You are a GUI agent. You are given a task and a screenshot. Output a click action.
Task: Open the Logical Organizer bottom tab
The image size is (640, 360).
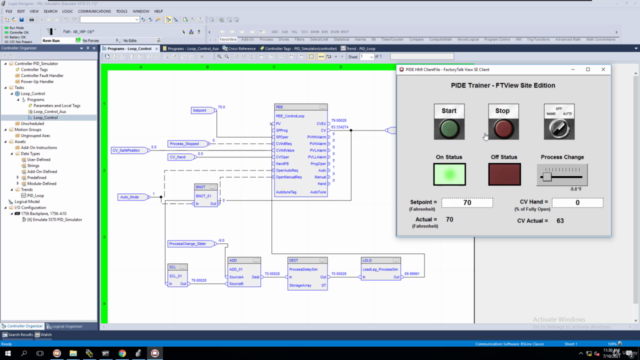pos(64,326)
